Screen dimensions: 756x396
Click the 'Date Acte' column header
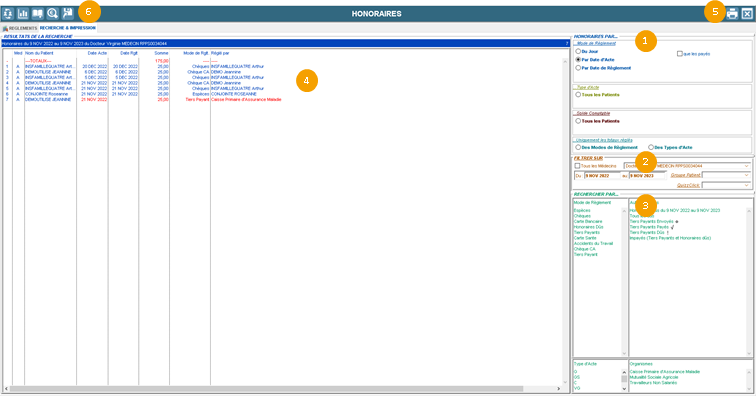pyautogui.click(x=97, y=53)
